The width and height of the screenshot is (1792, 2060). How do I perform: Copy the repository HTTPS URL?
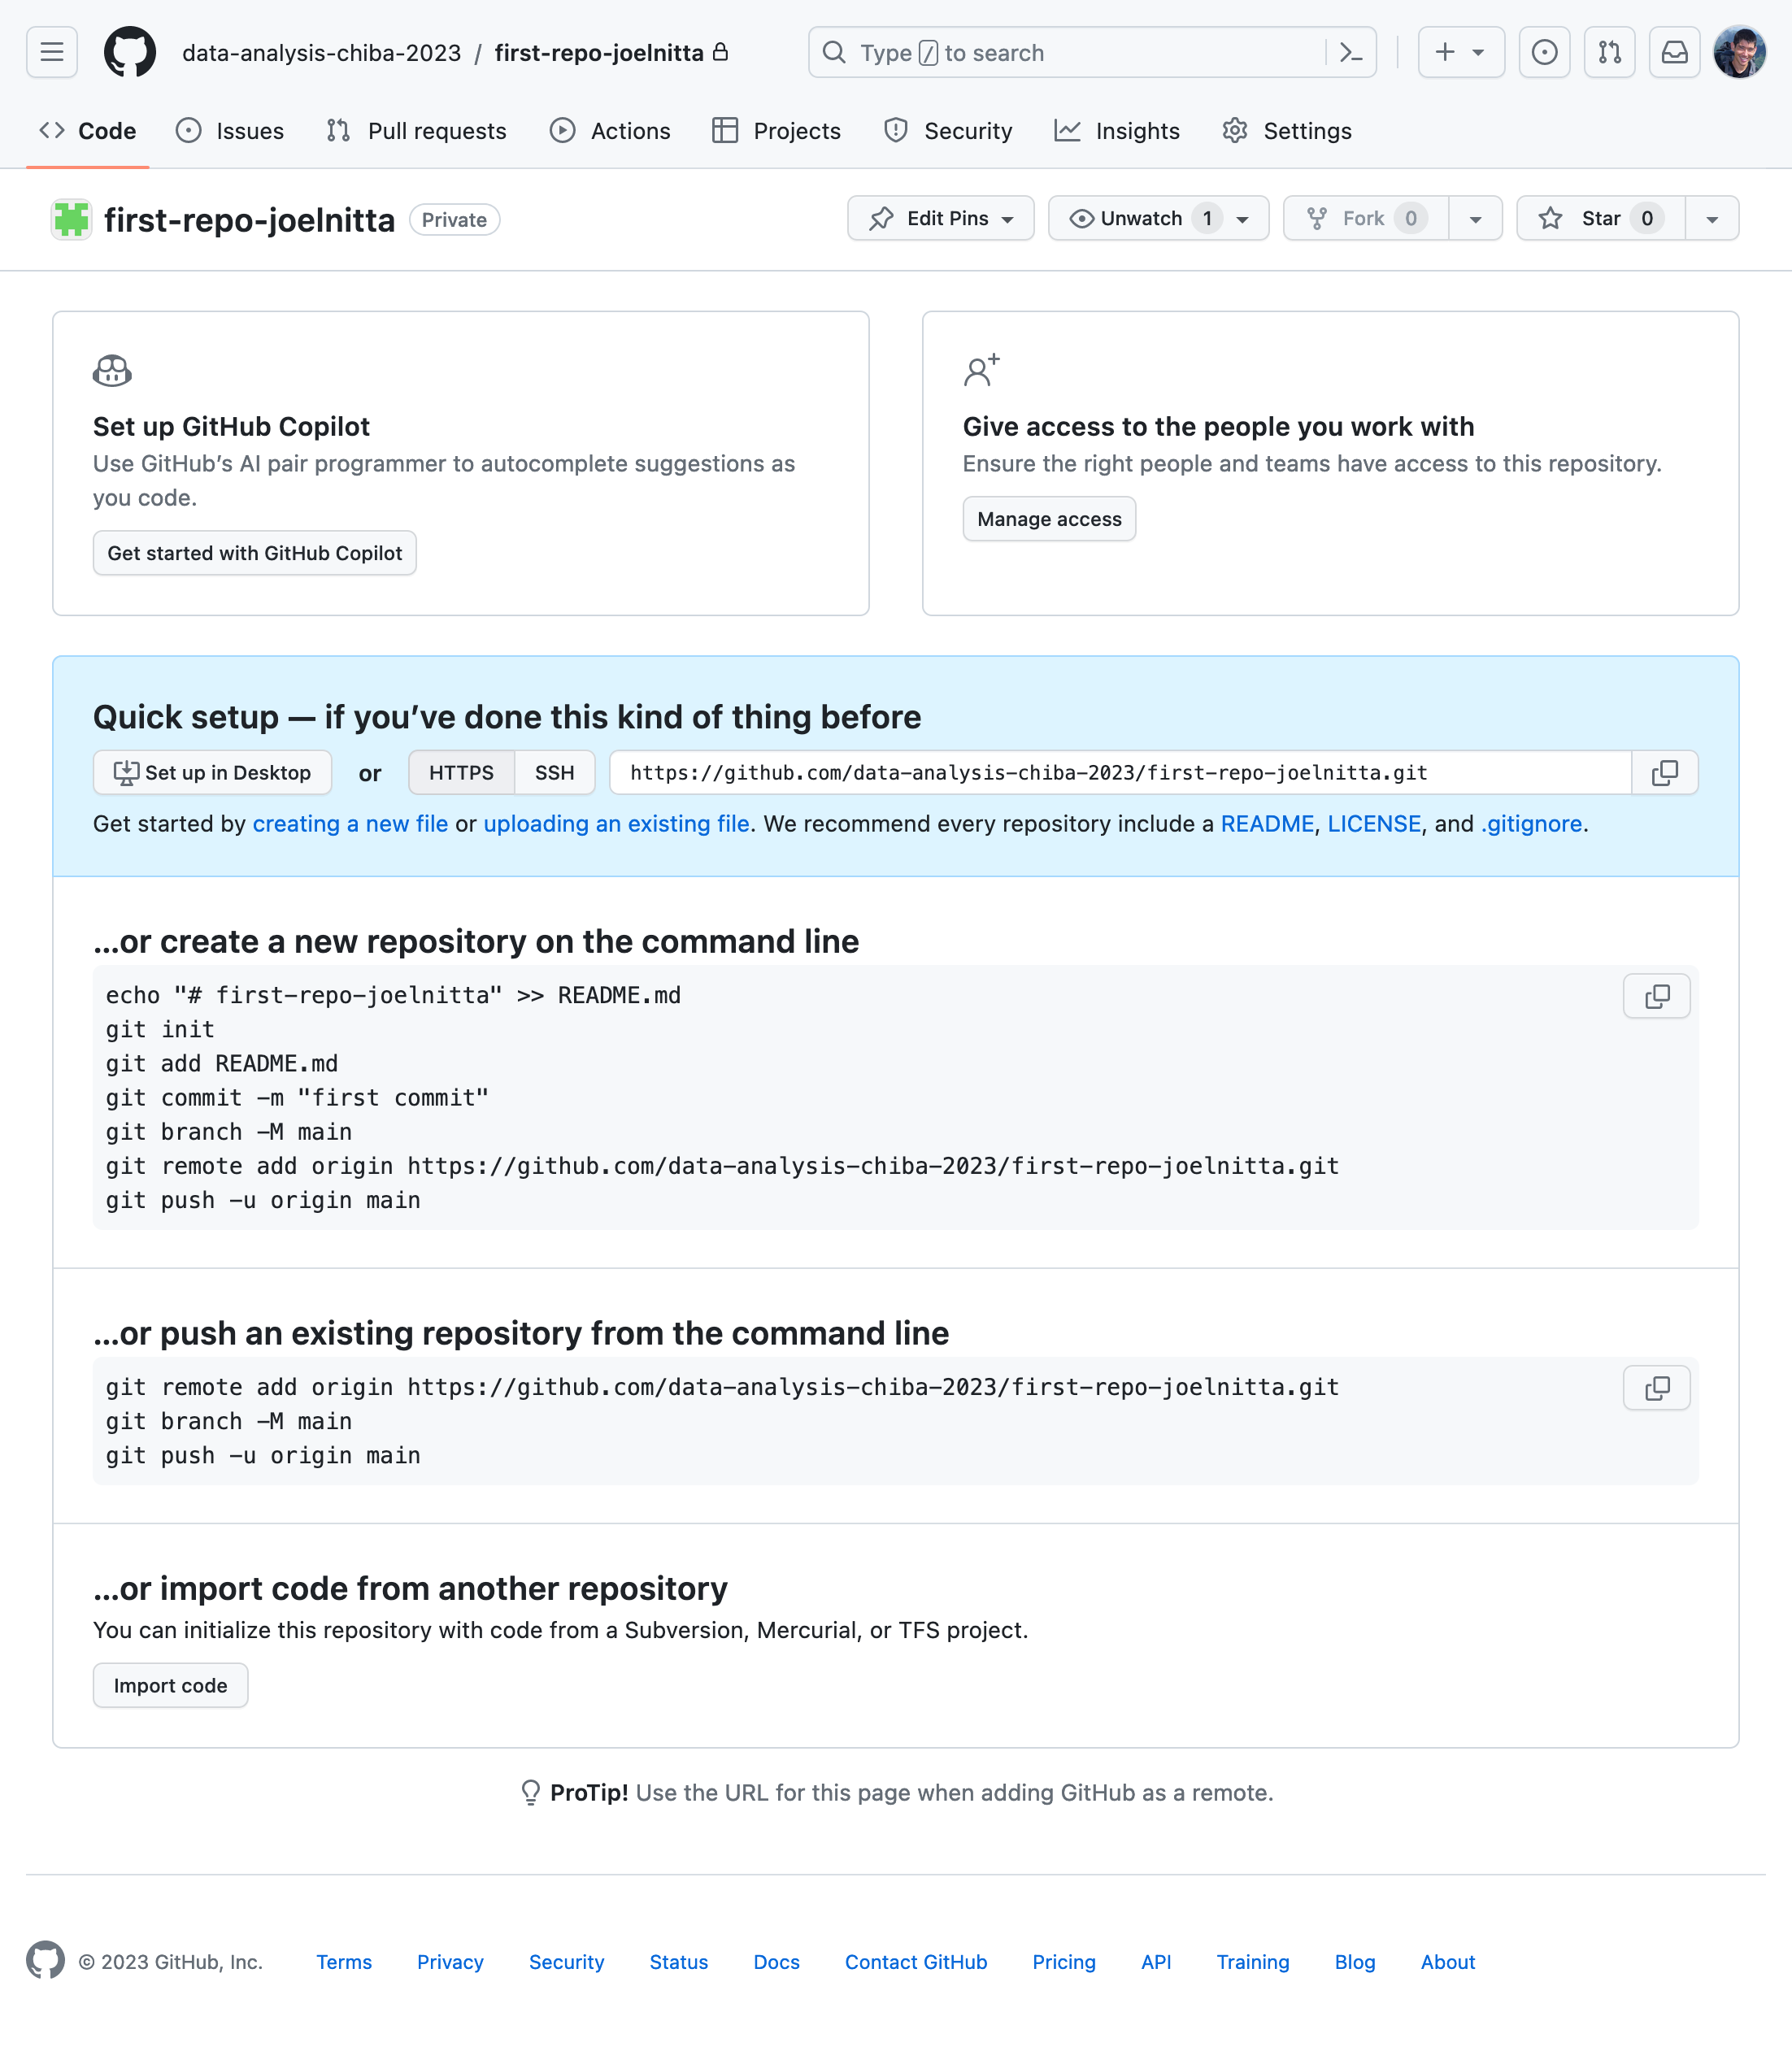(x=1664, y=773)
